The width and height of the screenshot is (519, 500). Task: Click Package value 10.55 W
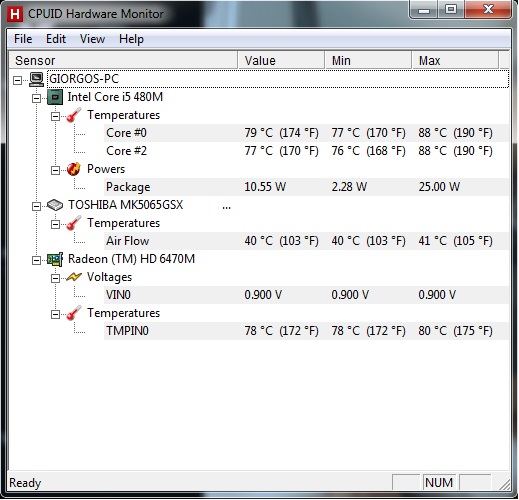coord(265,187)
